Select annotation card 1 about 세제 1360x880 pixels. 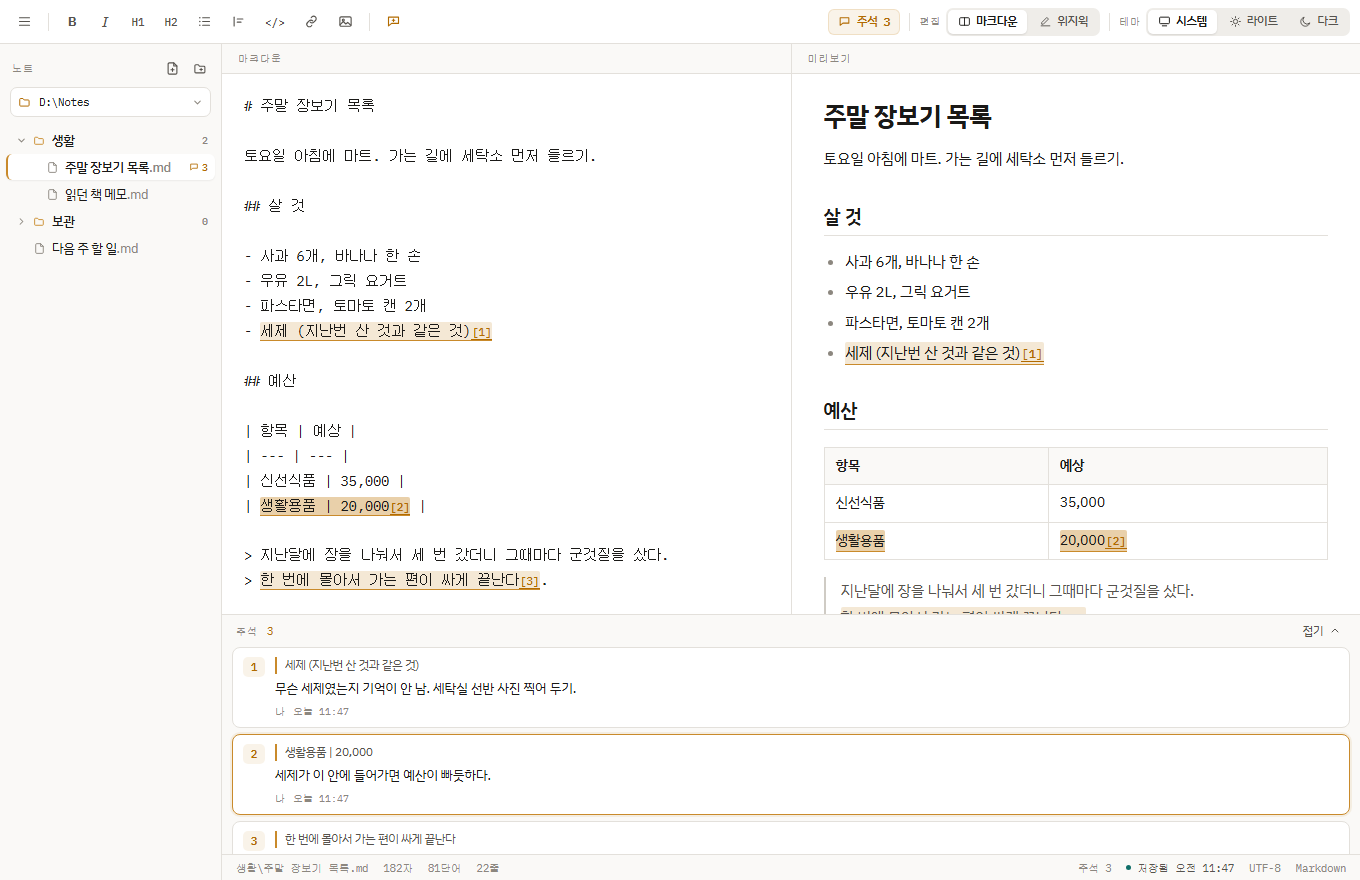coord(790,687)
